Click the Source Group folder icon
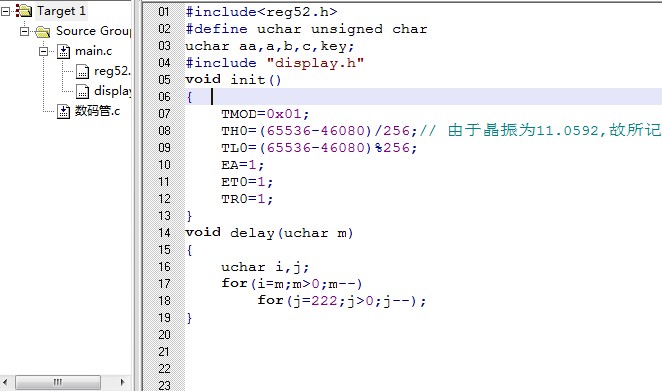Screen dimensions: 662x391 [x=43, y=31]
